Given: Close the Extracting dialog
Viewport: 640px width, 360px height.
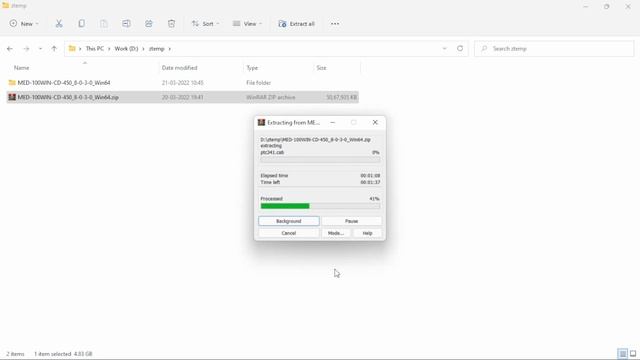Looking at the screenshot, I should coord(375,122).
